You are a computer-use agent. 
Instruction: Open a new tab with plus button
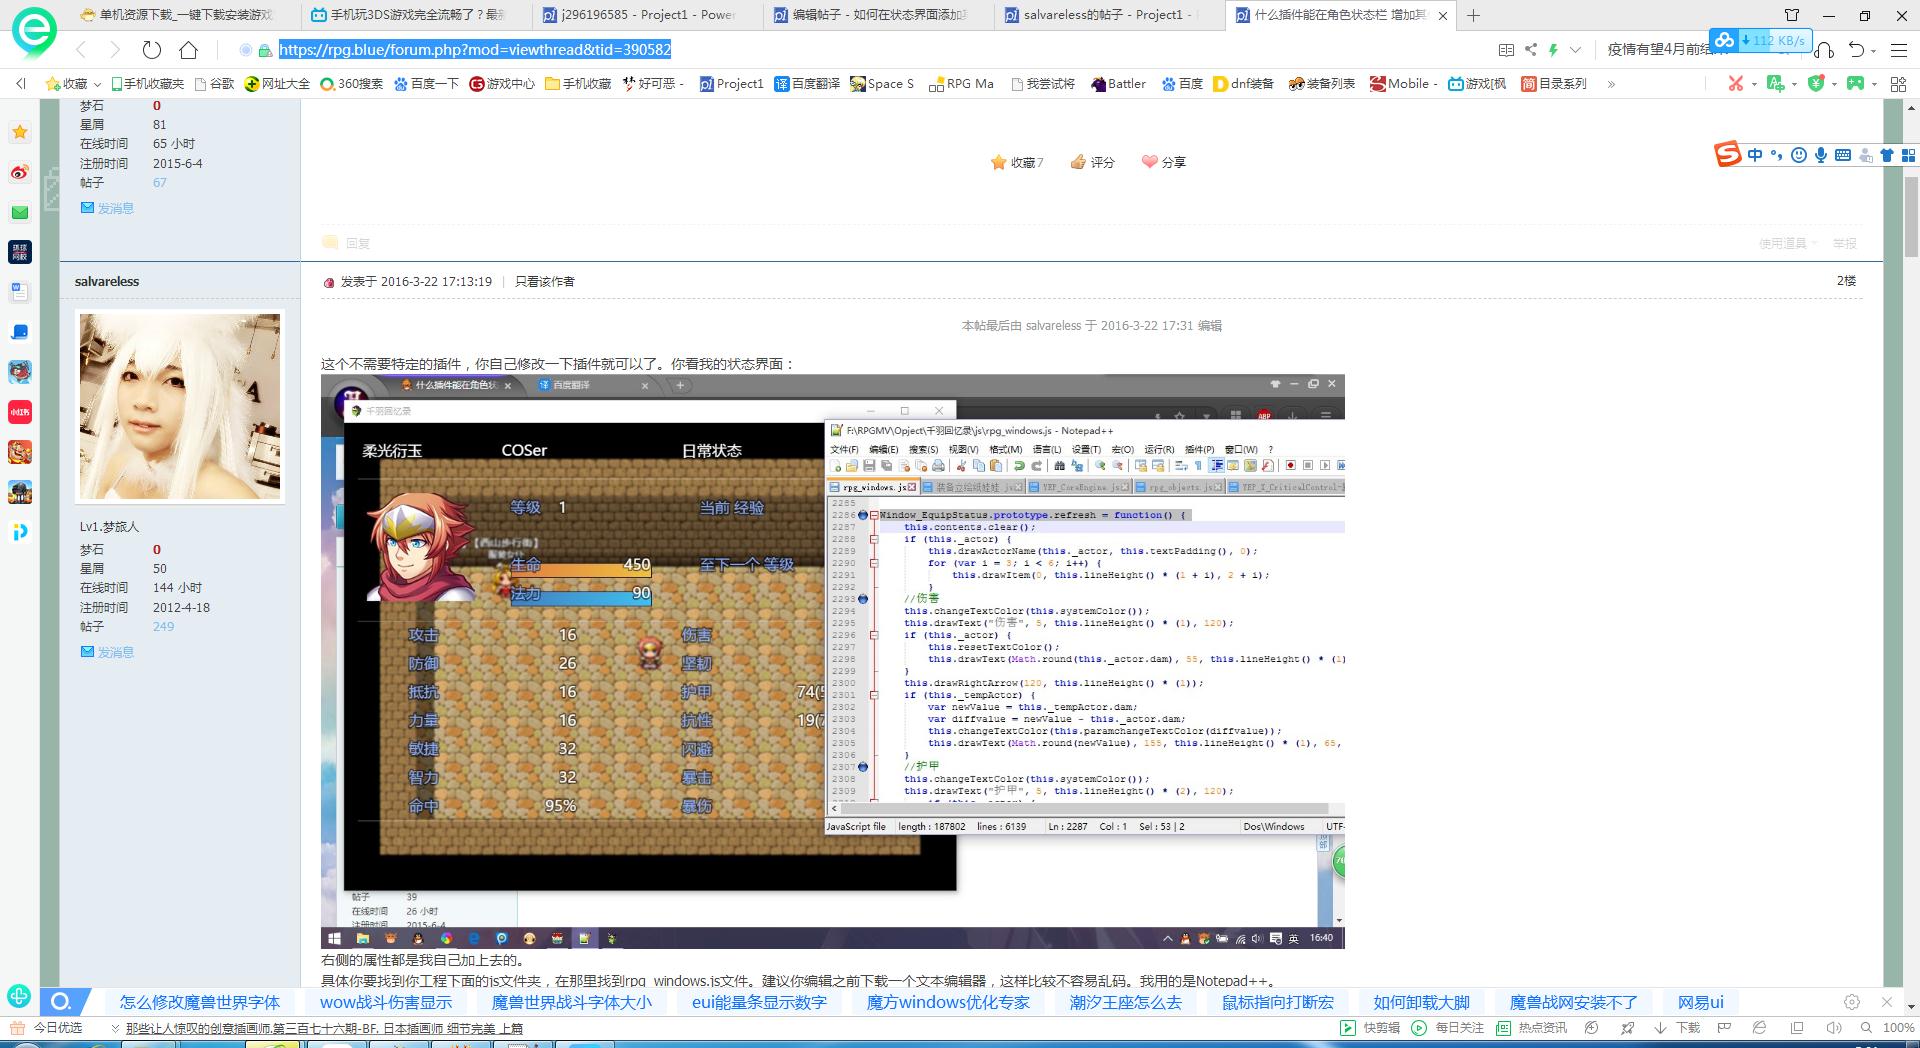pos(1474,15)
